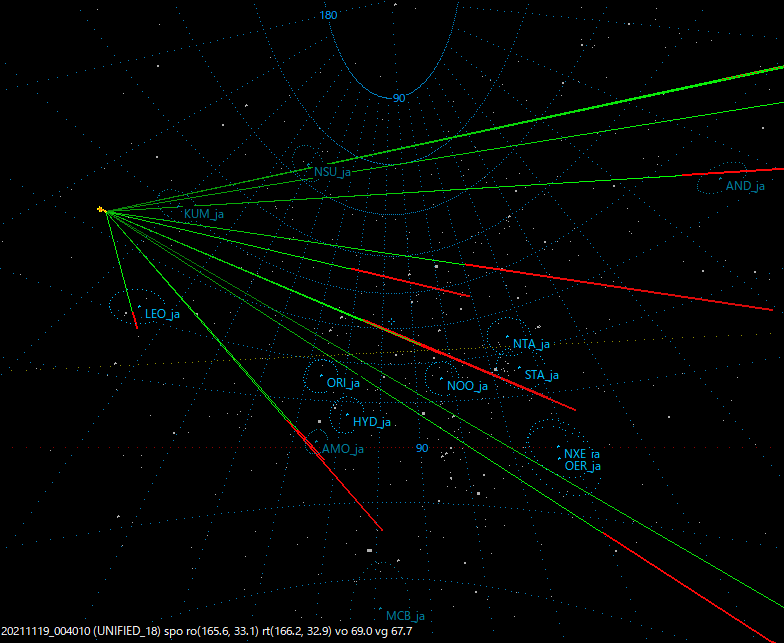Click the HYD_ja radiant label
Viewport: 784px width, 643px height.
[x=372, y=422]
